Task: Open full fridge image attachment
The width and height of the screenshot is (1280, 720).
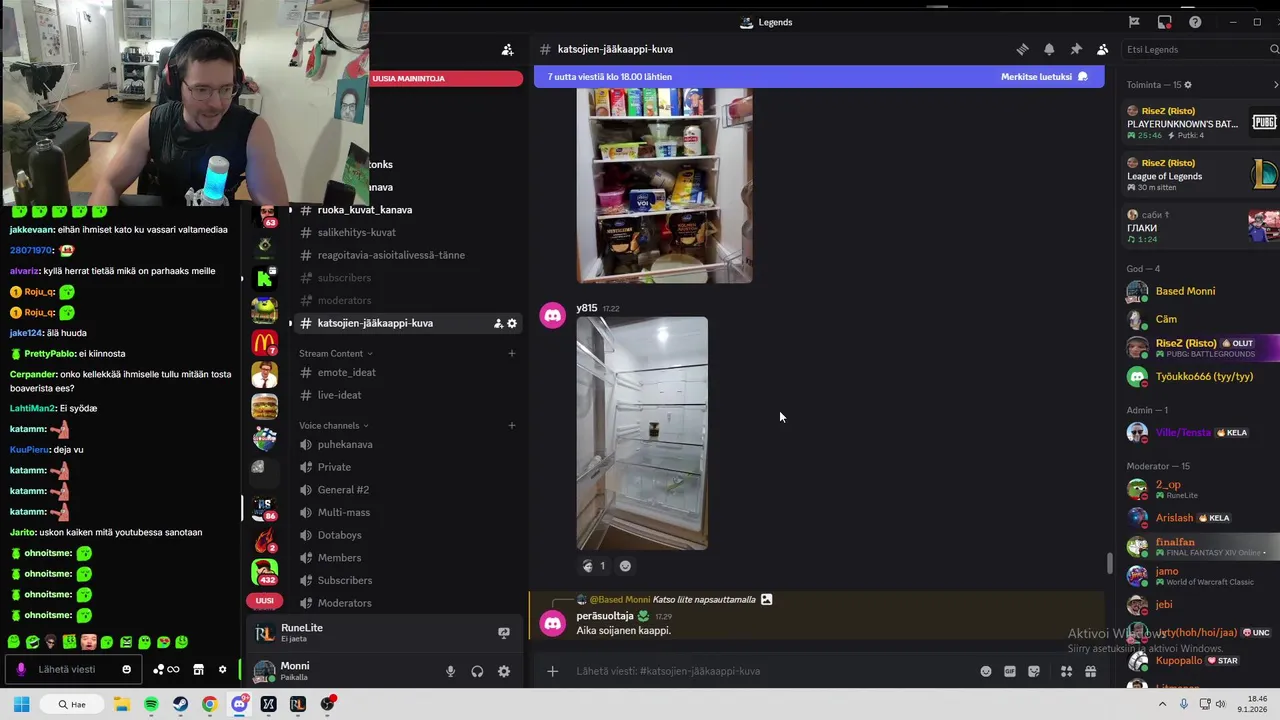Action: point(664,185)
